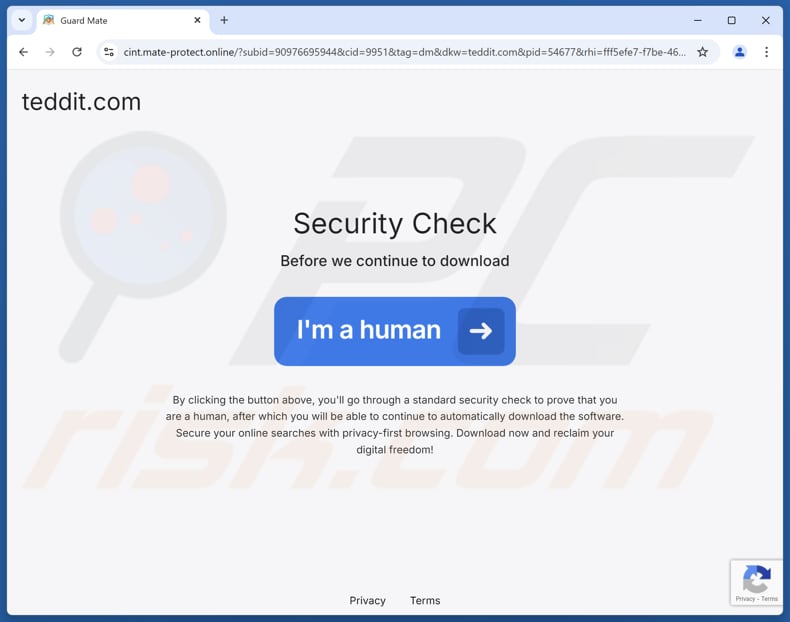Click the "I'm a human" button

click(394, 331)
